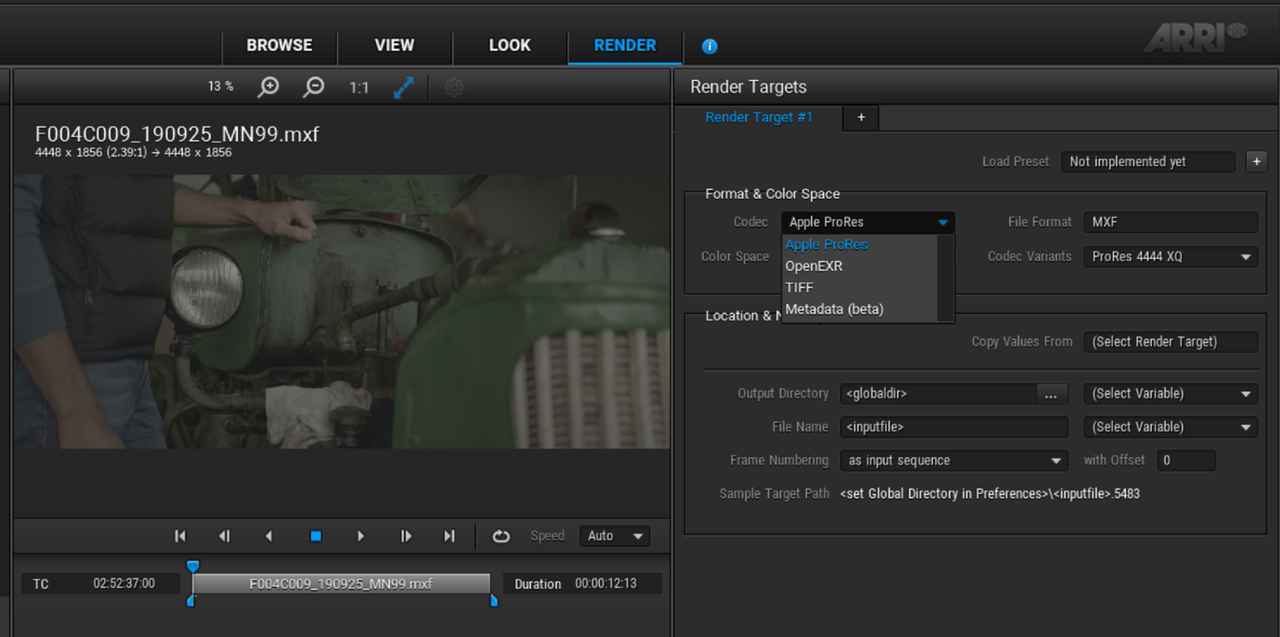Viewport: 1280px width, 637px height.
Task: Select the RENDER tab
Action: click(625, 45)
